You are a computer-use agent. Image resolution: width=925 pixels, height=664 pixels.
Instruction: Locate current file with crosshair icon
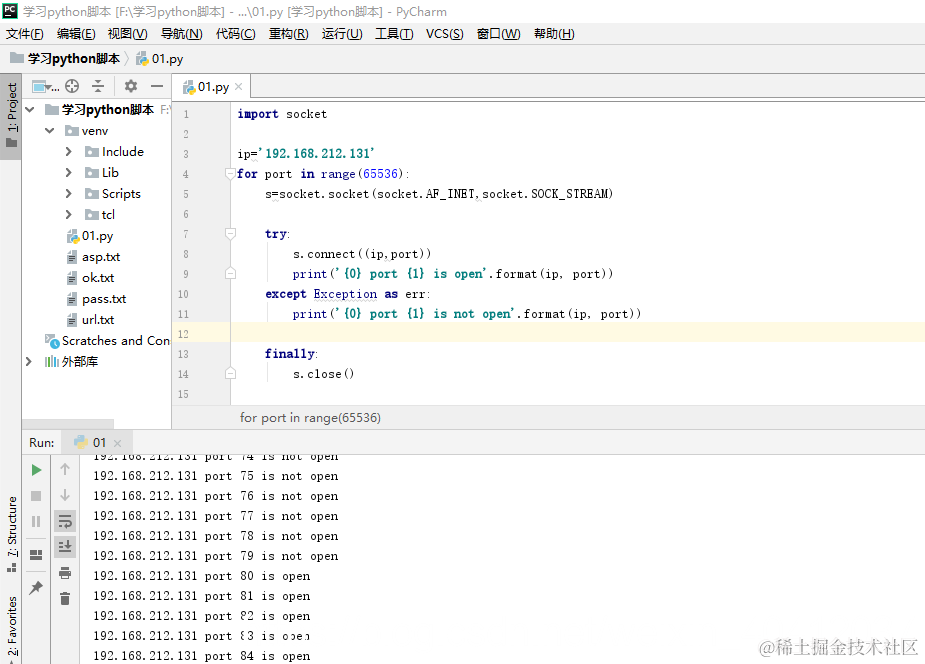click(x=72, y=87)
